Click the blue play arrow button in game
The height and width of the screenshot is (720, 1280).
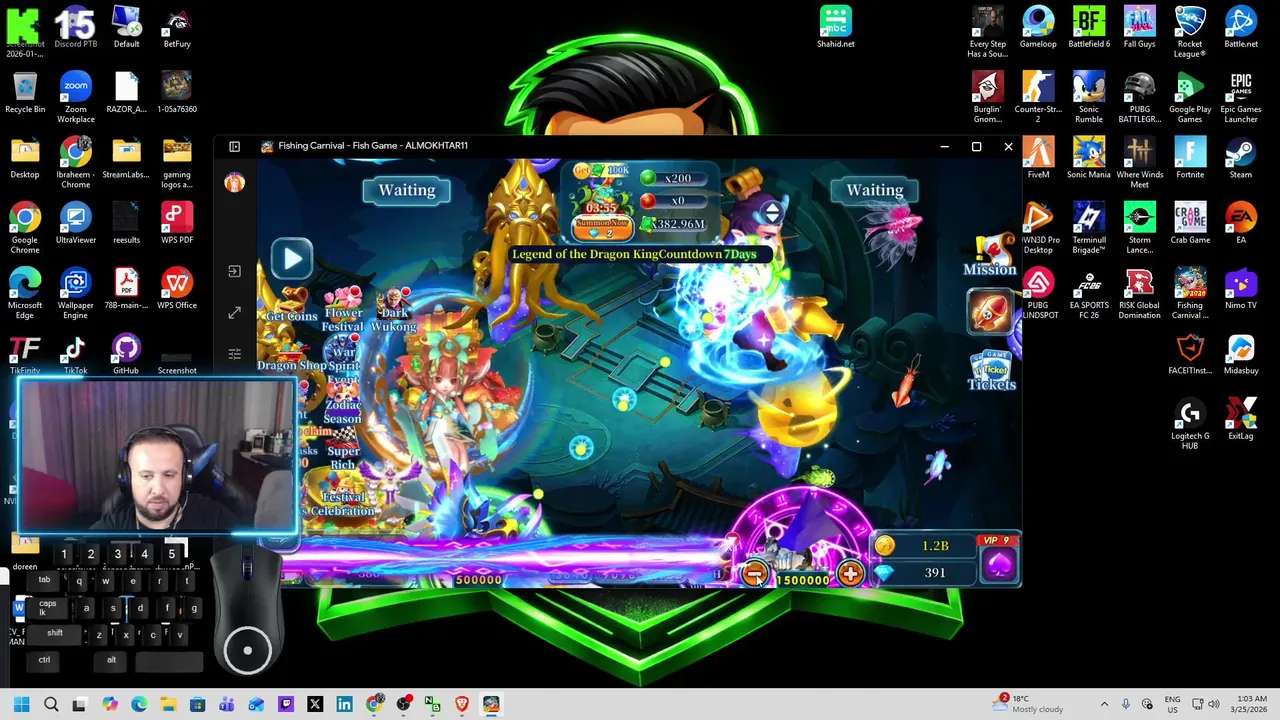(292, 259)
